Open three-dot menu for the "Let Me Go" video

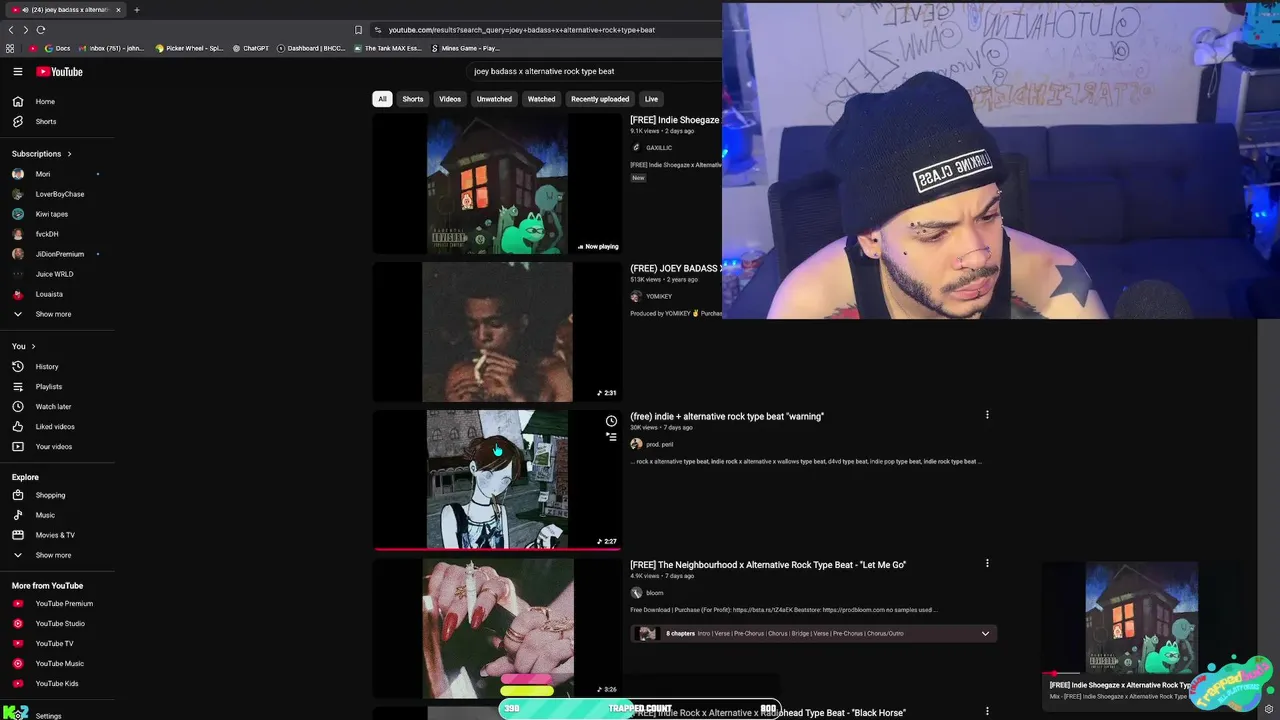coord(987,563)
